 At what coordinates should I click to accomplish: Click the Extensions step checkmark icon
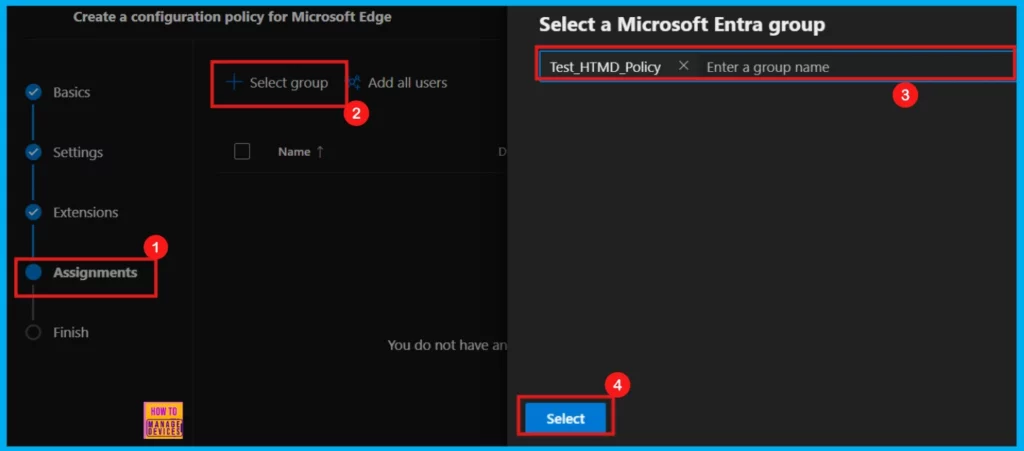tap(33, 212)
